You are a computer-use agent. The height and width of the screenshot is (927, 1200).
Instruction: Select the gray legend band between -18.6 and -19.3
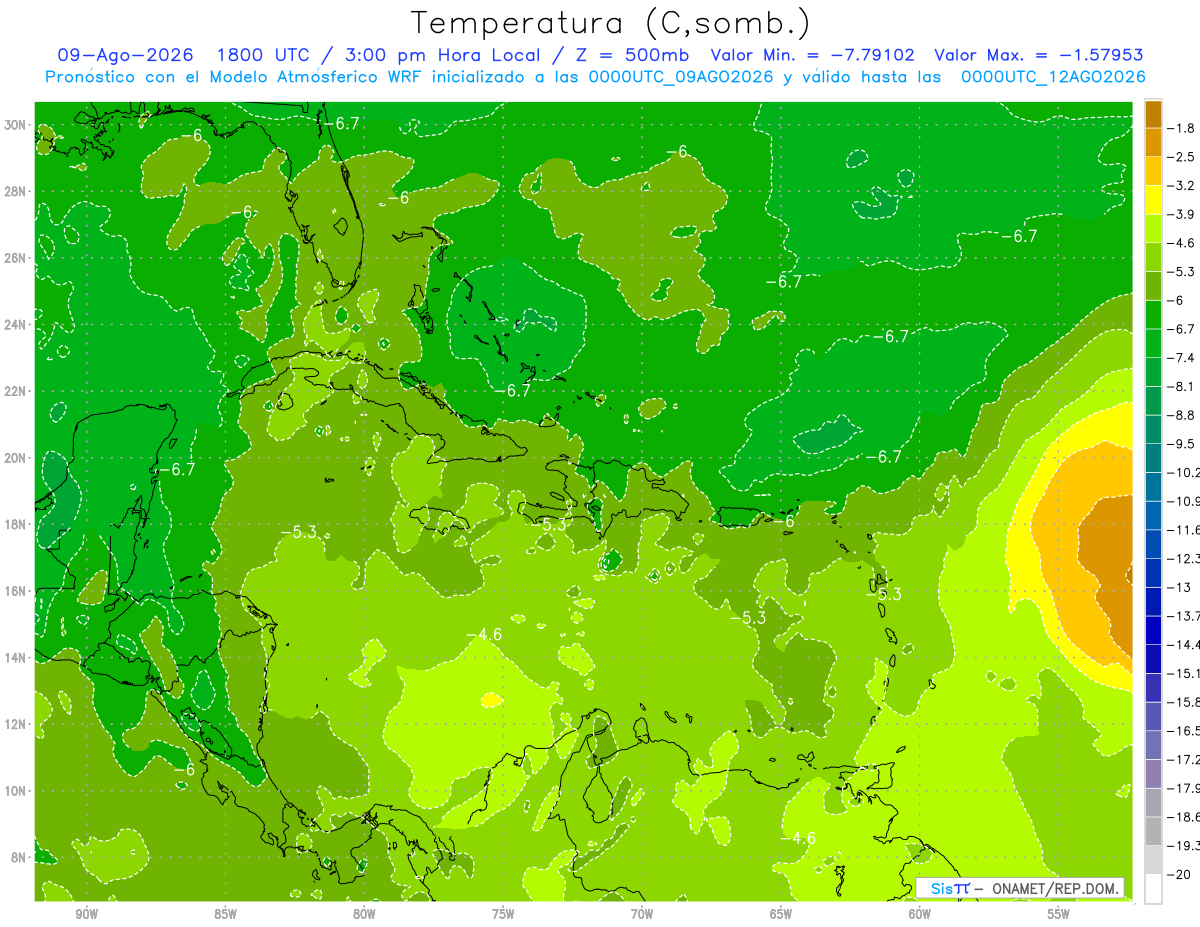coord(1153,832)
